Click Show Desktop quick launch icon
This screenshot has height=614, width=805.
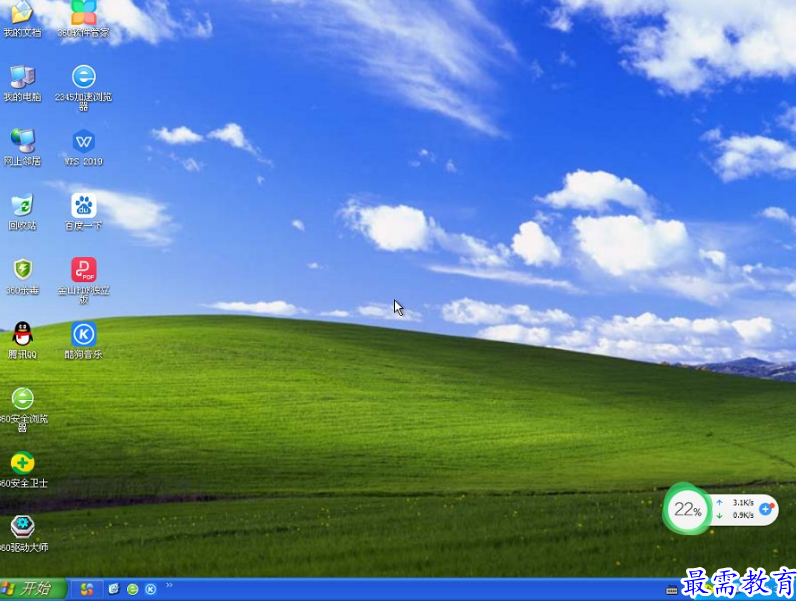pyautogui.click(x=114, y=589)
